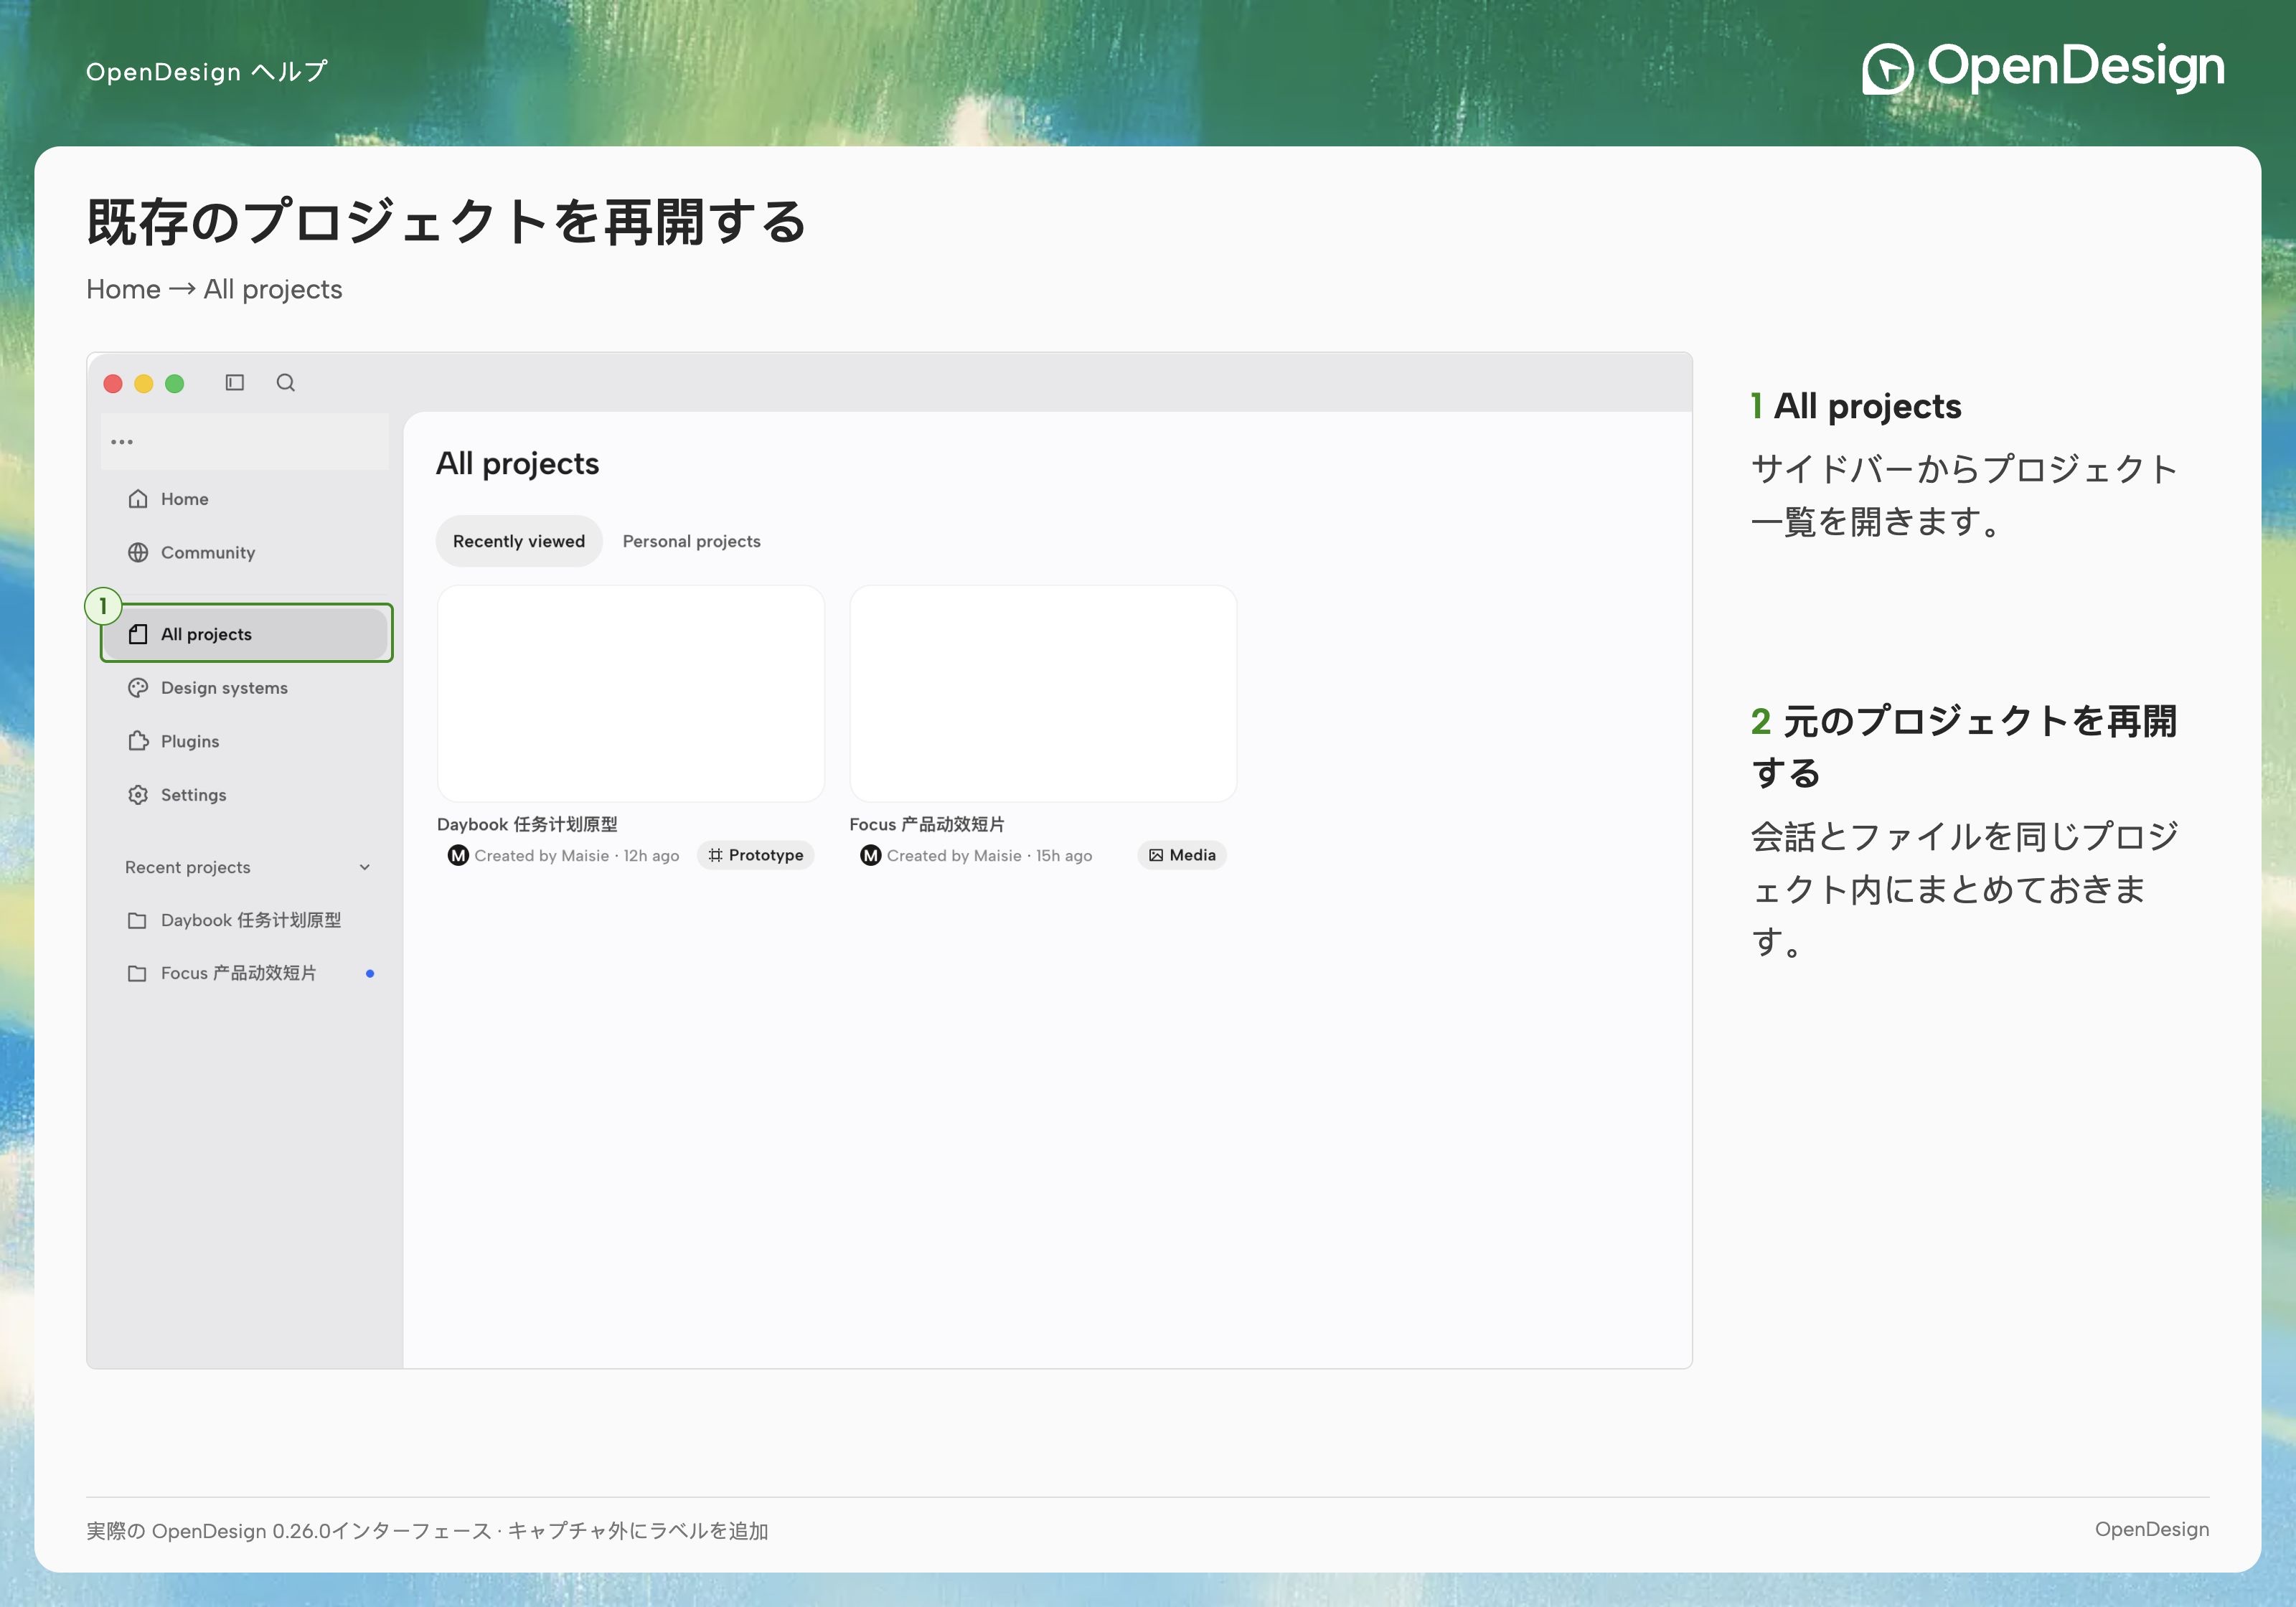Image resolution: width=2296 pixels, height=1607 pixels.
Task: Click the Home house icon
Action: [138, 499]
